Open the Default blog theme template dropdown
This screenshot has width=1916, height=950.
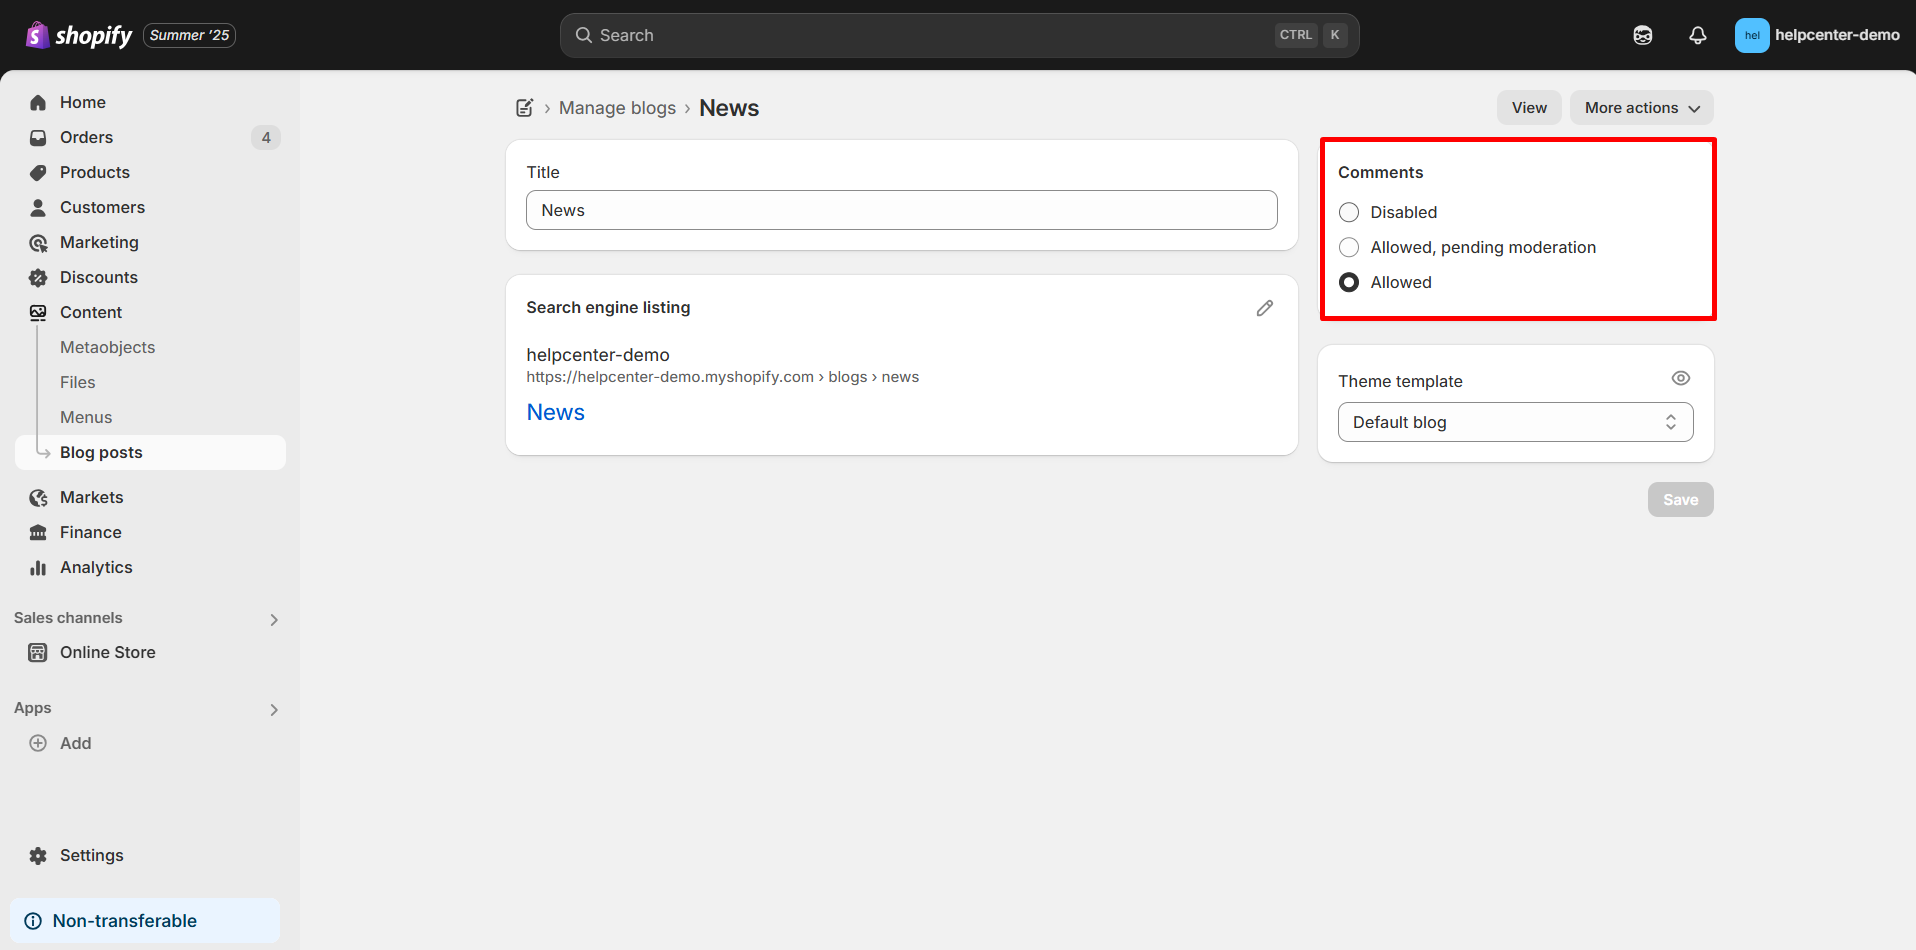point(1514,422)
